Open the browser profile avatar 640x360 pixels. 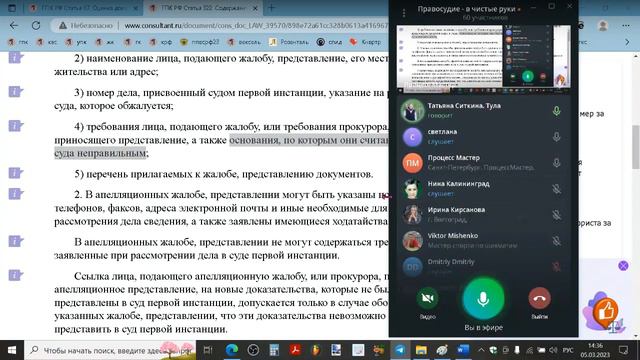click(603, 25)
